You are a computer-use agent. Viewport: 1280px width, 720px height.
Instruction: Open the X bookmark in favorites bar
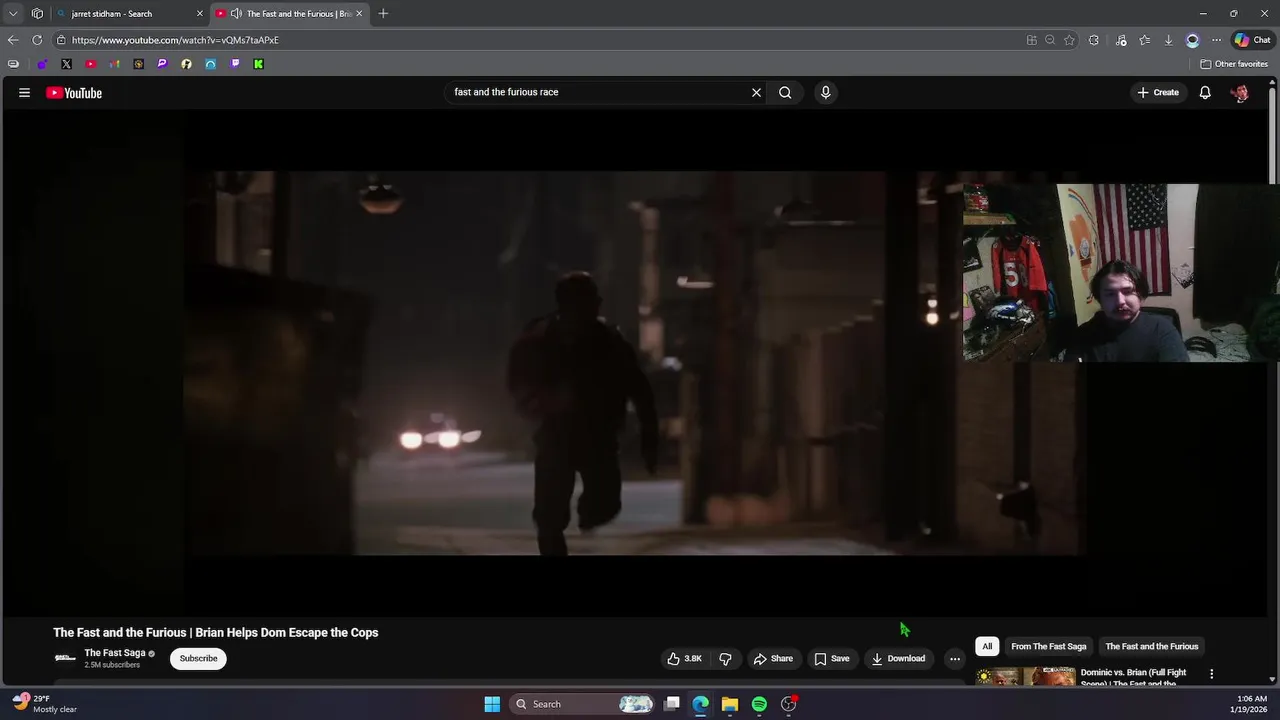[x=66, y=64]
